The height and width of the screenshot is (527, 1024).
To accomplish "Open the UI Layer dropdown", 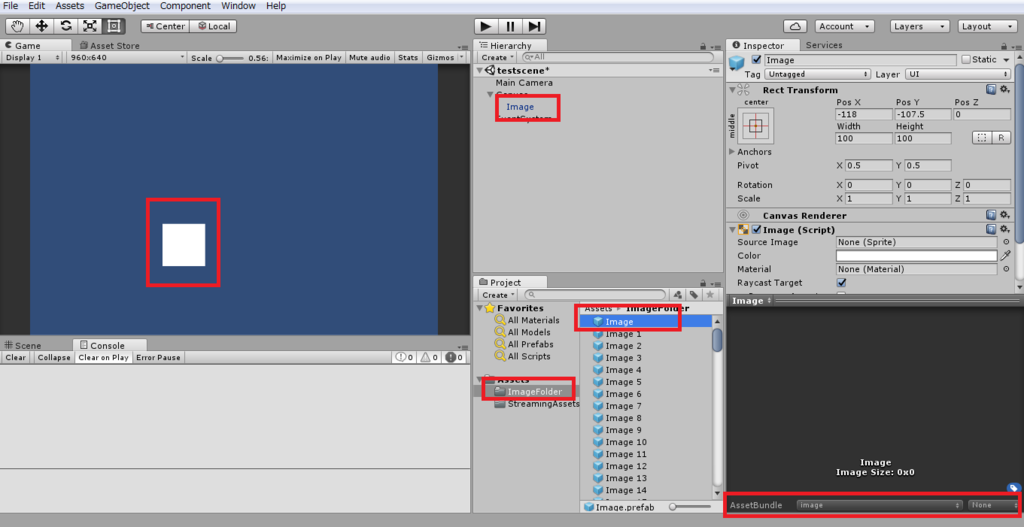I will click(958, 74).
